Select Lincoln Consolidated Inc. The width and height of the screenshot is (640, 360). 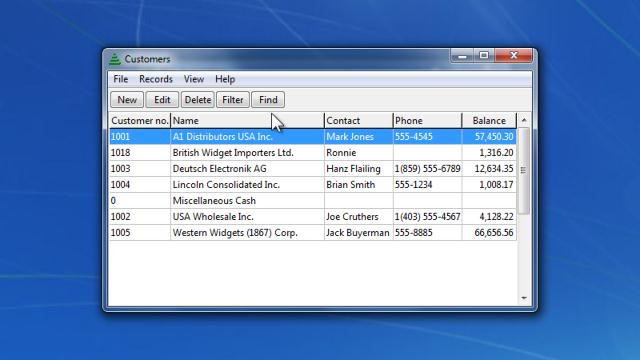(x=247, y=184)
